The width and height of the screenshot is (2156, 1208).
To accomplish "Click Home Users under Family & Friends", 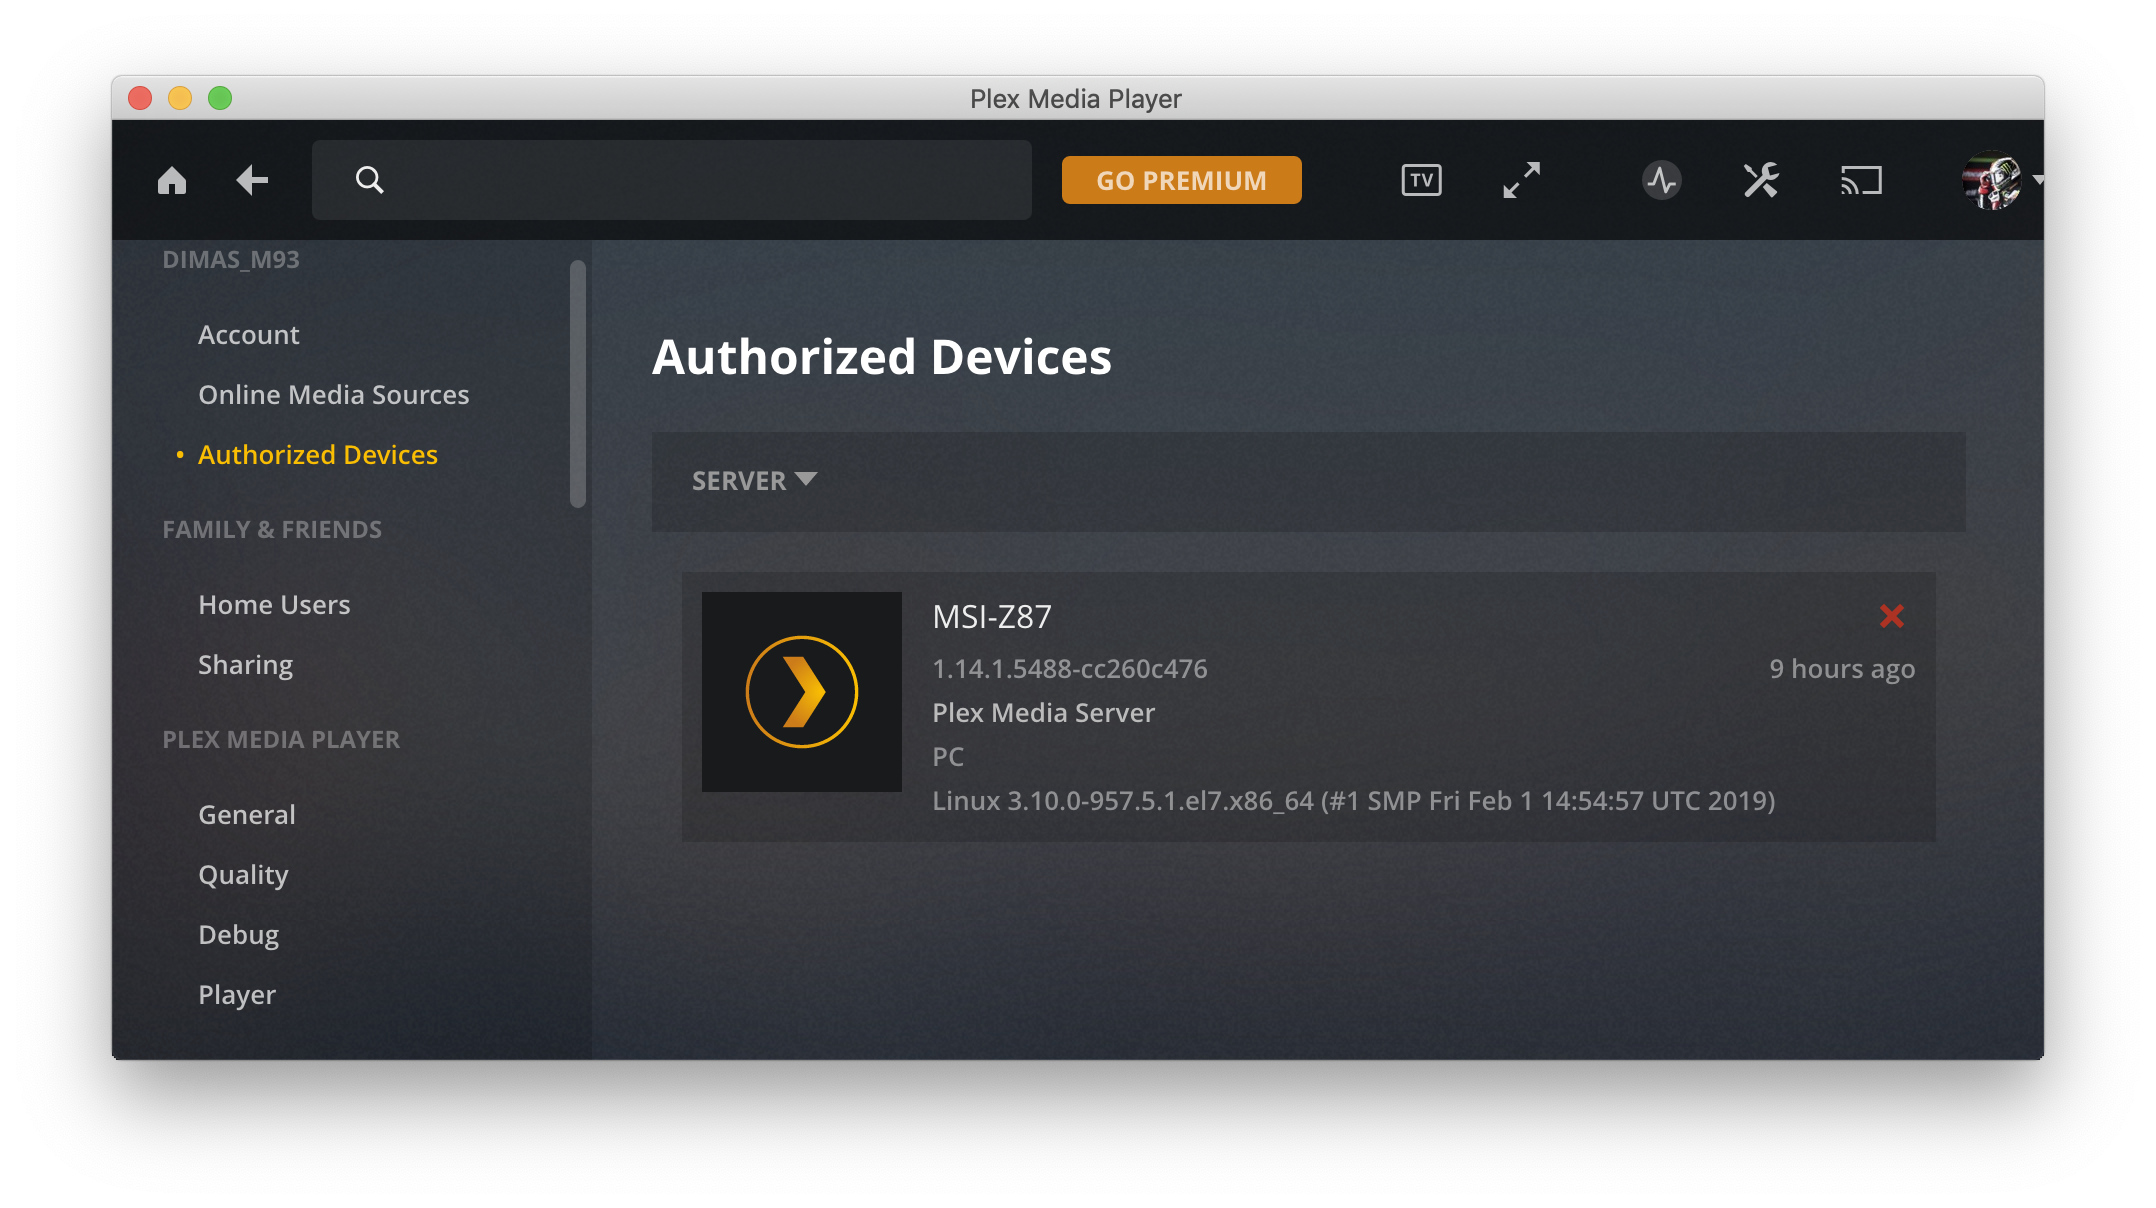I will point(274,604).
